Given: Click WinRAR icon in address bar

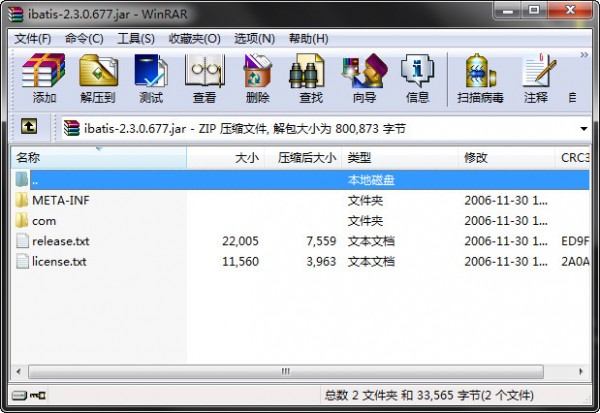Looking at the screenshot, I should pyautogui.click(x=72, y=128).
